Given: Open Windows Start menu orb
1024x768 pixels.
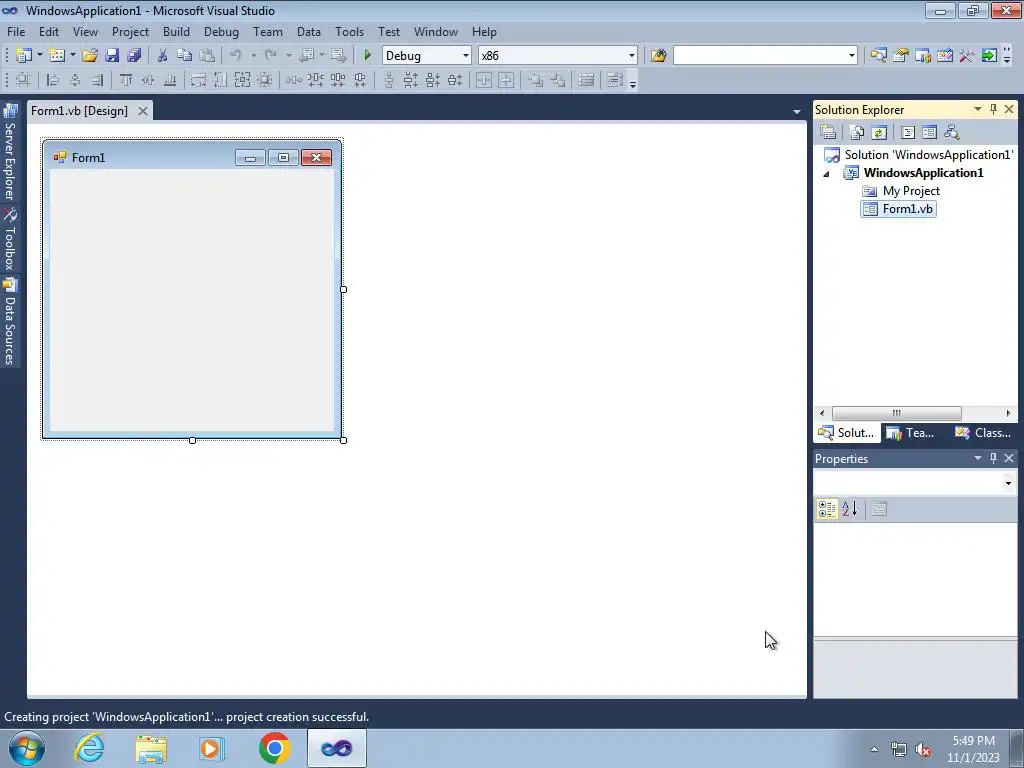Looking at the screenshot, I should tap(27, 748).
